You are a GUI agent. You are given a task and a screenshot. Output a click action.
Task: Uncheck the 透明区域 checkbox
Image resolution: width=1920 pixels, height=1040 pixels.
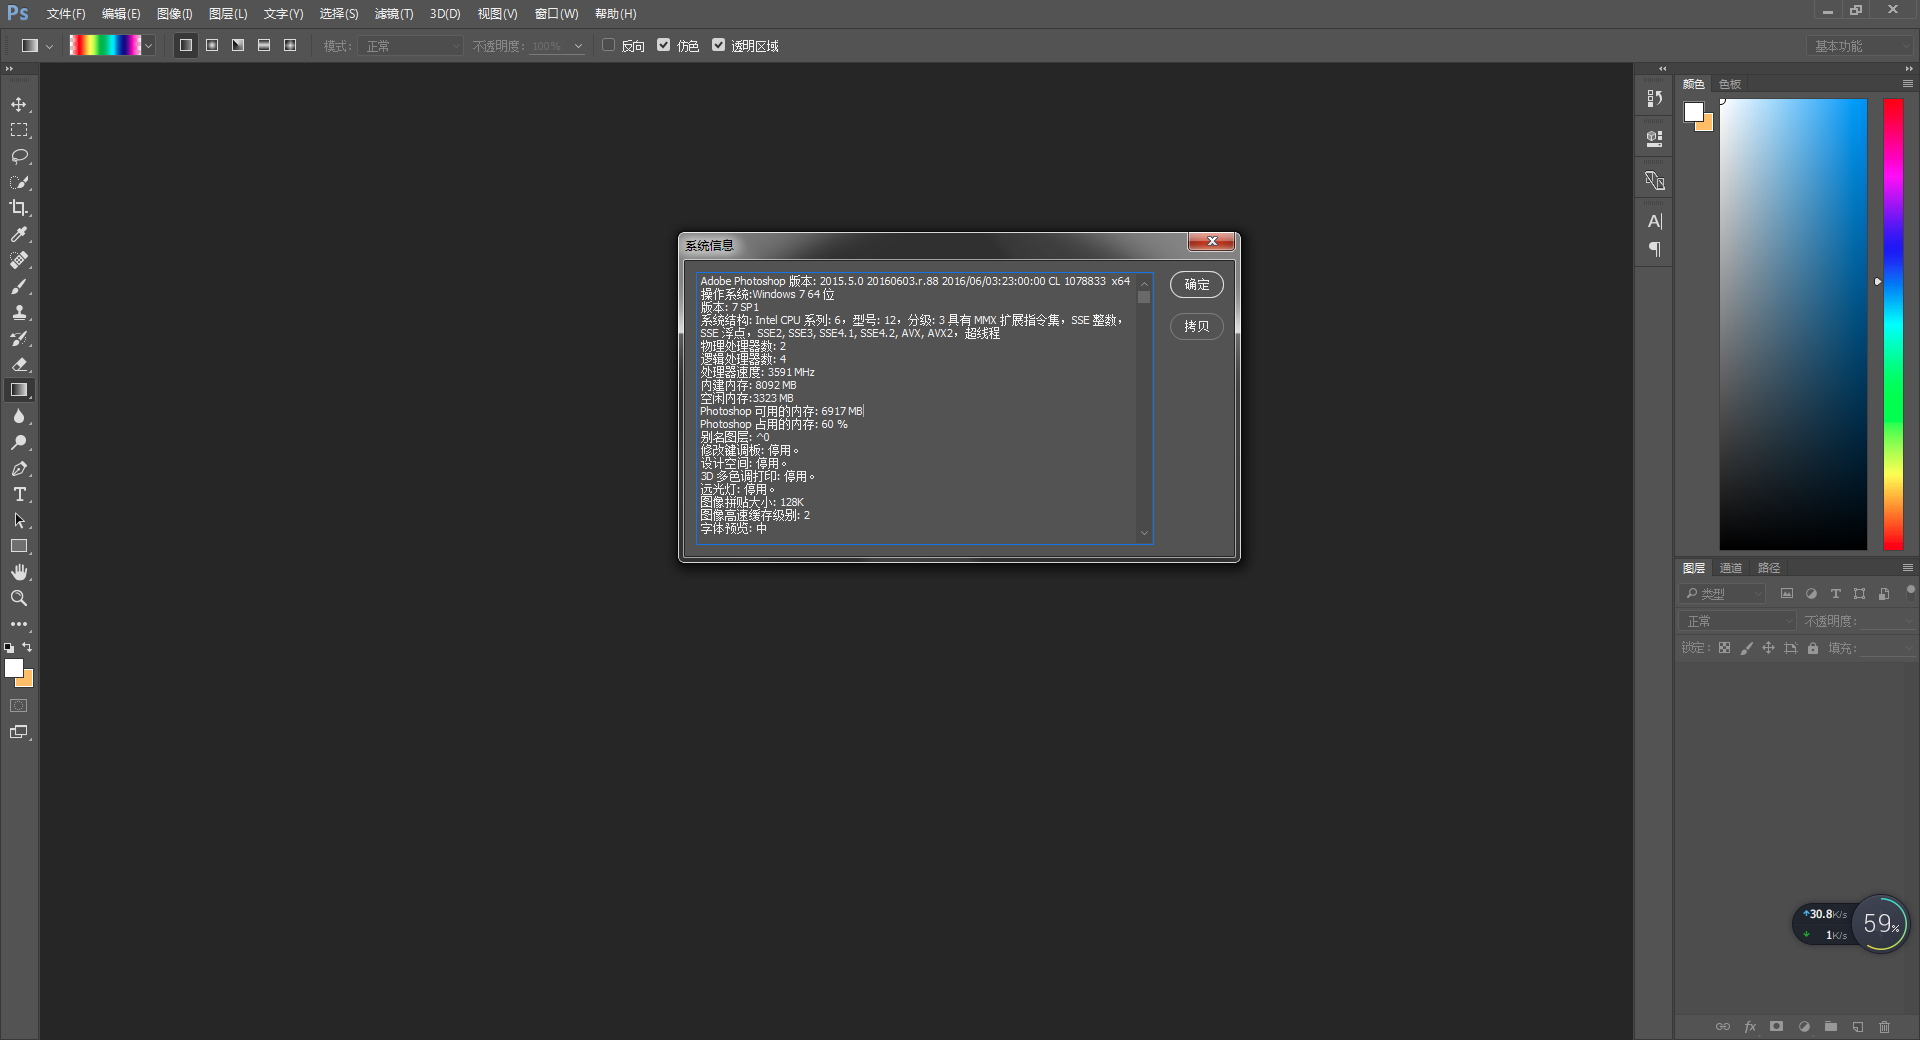[718, 45]
